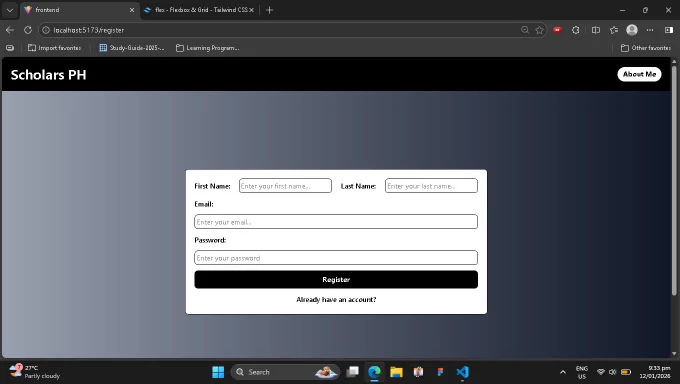Open the weather widget showing Partly cloudy
The height and width of the screenshot is (384, 680).
click(35, 372)
